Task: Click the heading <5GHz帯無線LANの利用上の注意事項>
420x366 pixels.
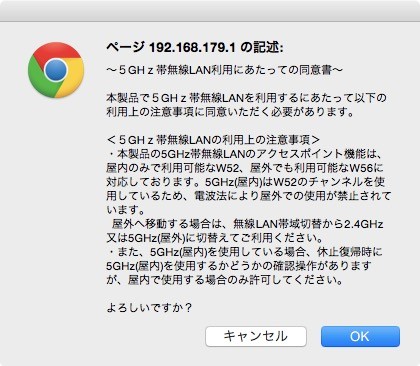Action: [x=214, y=140]
